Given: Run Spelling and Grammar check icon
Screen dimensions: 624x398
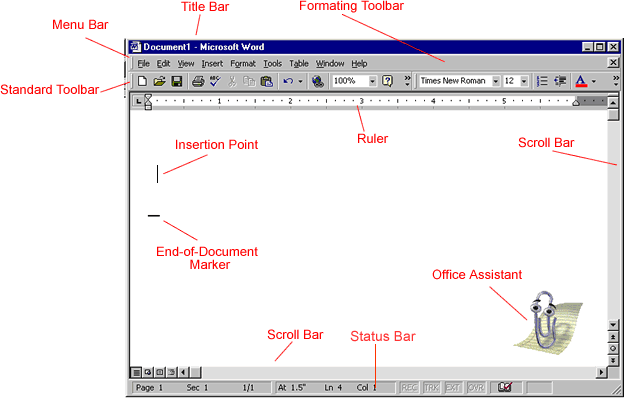Looking at the screenshot, I should click(x=215, y=81).
